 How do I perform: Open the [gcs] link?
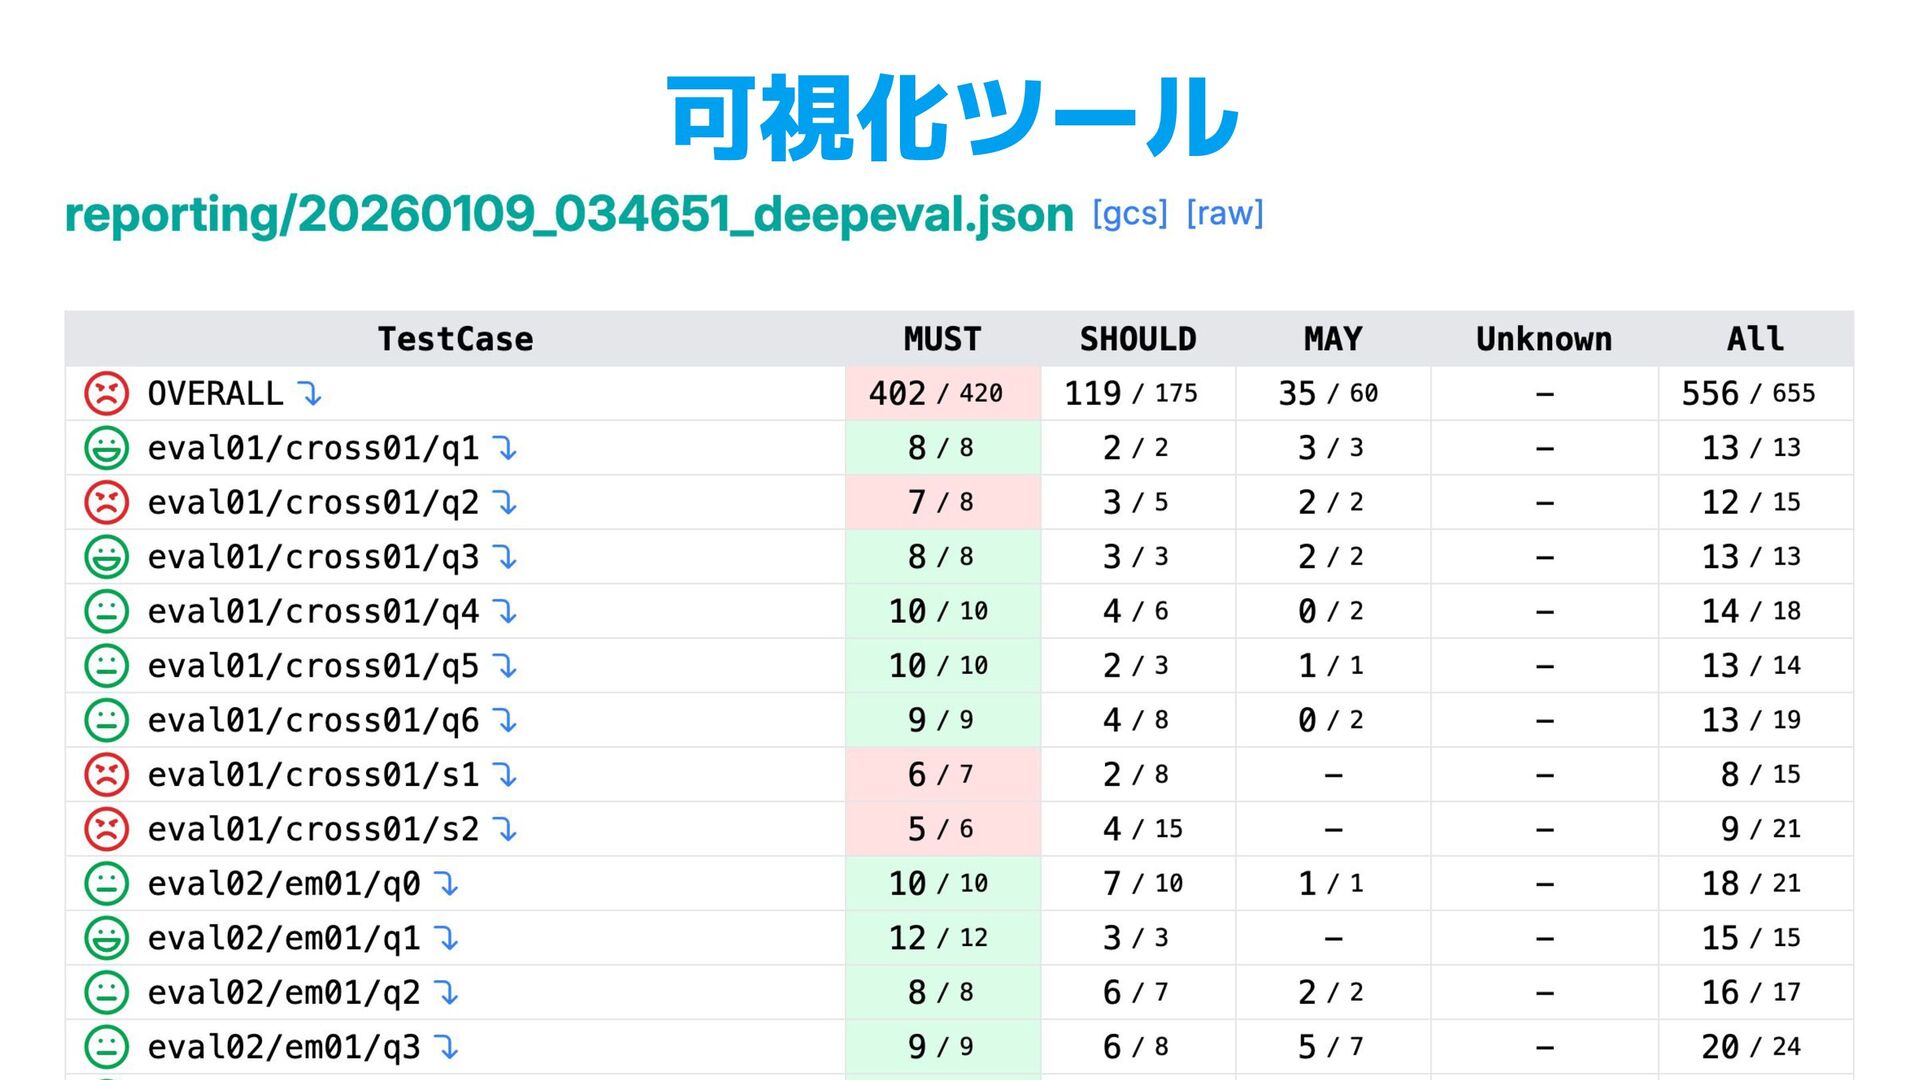tap(1129, 213)
